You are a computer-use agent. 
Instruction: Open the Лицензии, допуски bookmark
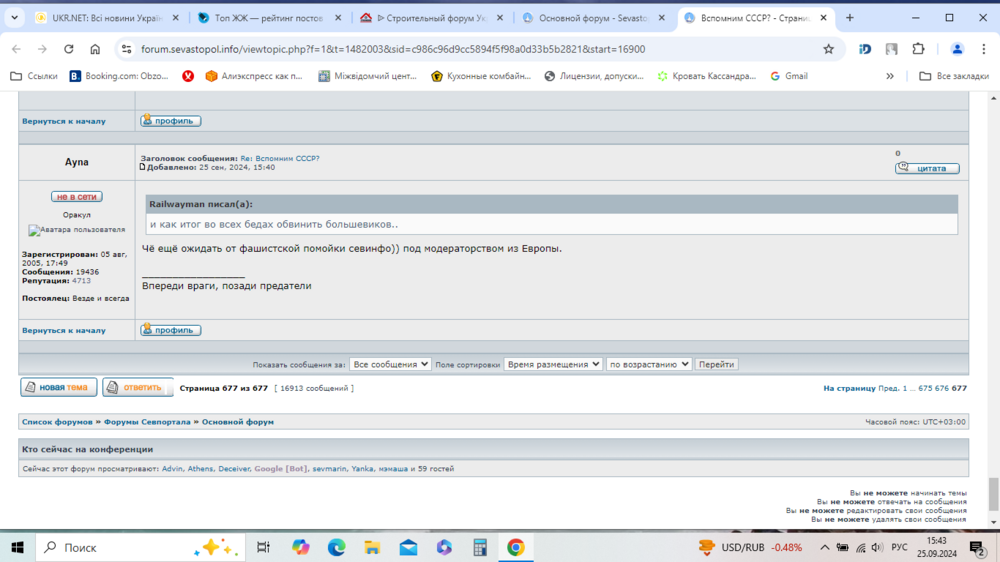tap(594, 76)
